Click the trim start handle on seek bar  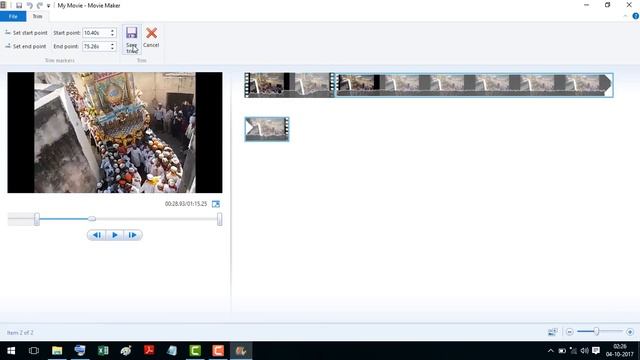(x=37, y=219)
